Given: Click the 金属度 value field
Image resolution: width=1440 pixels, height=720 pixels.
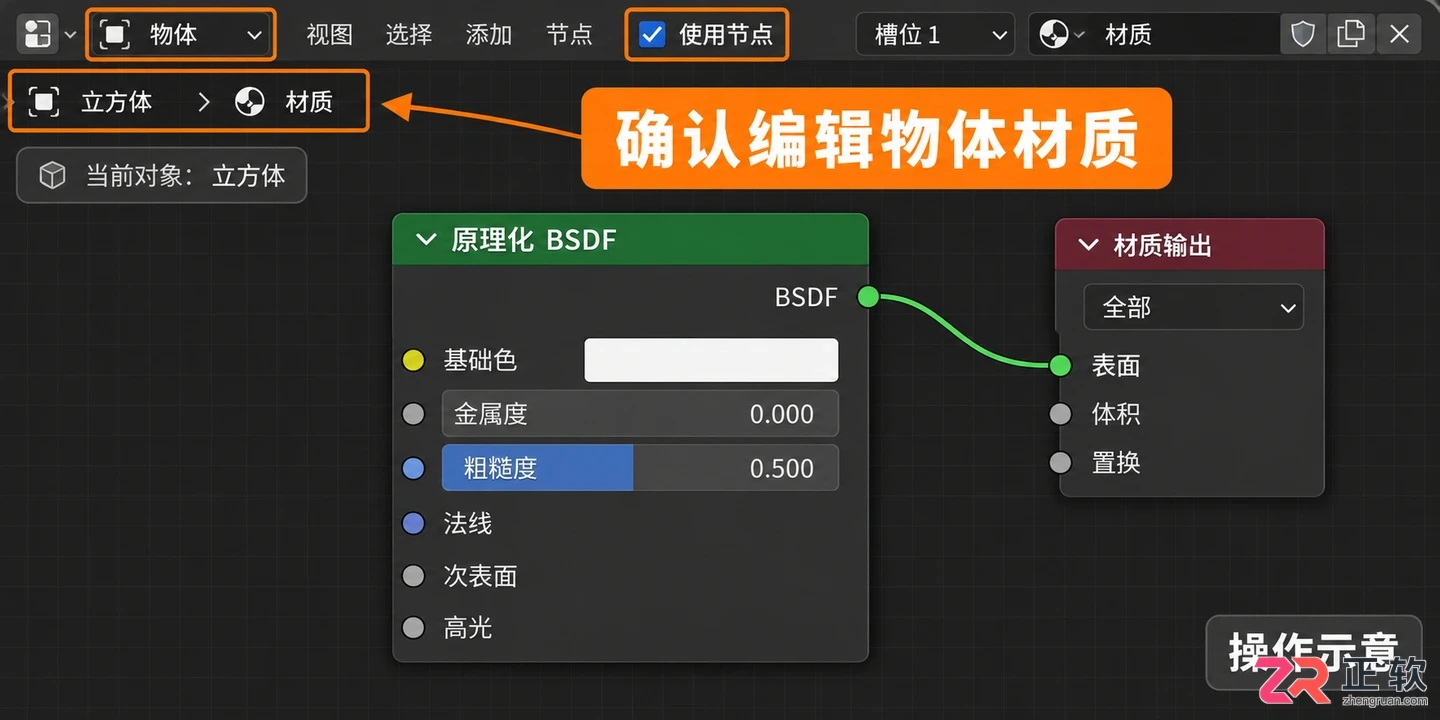Looking at the screenshot, I should click(640, 414).
